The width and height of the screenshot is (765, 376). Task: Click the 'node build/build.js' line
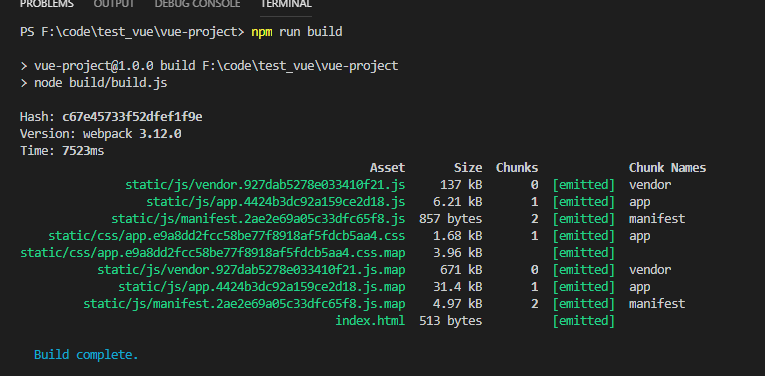click(94, 83)
